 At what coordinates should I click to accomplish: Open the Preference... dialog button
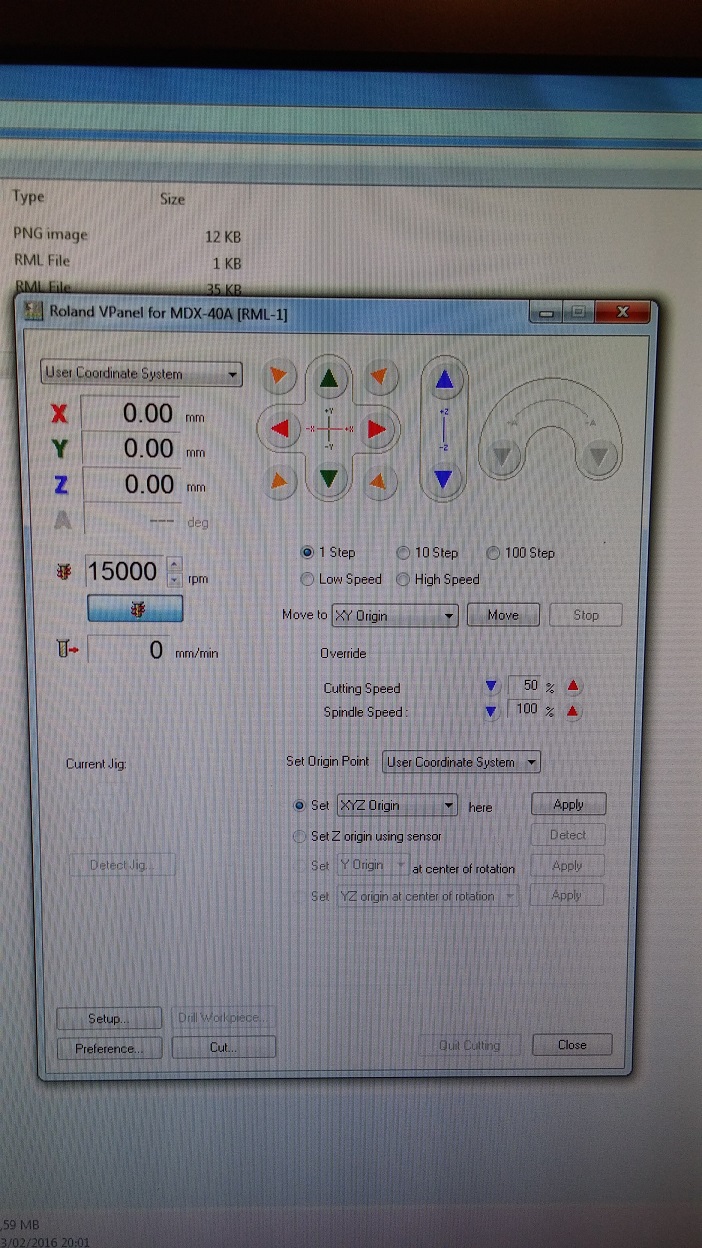pyautogui.click(x=109, y=1048)
